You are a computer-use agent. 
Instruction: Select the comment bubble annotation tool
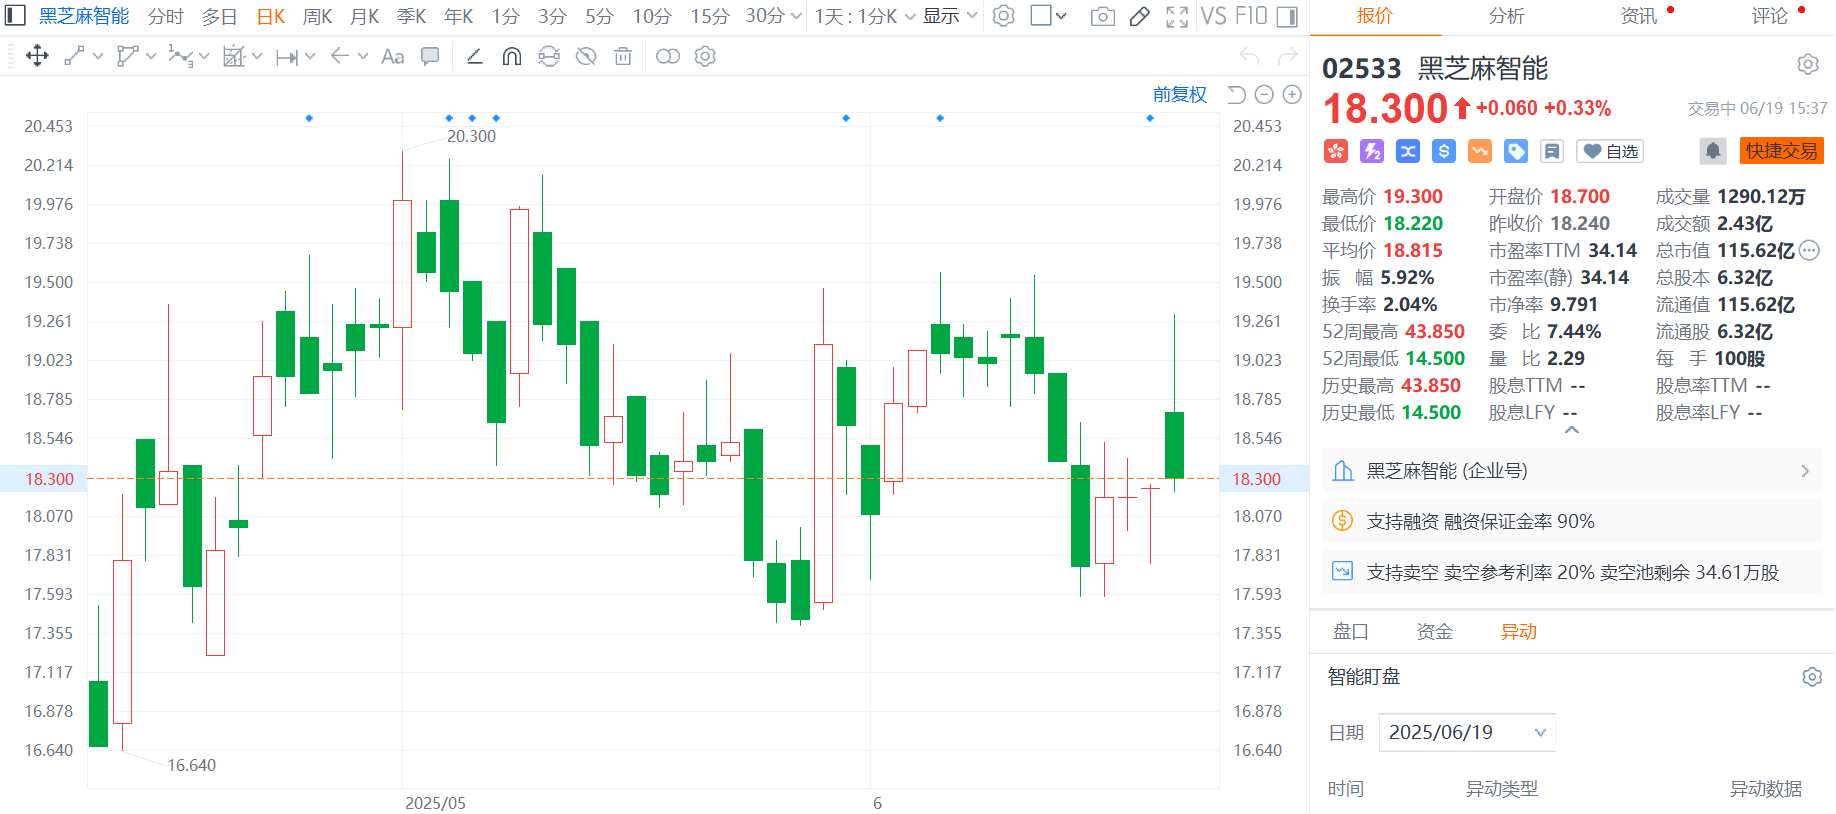point(430,57)
